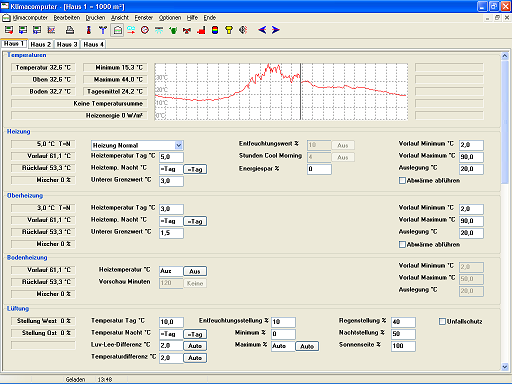The height and width of the screenshot is (384, 512).
Task: Click the Ende menu item
Action: point(210,18)
